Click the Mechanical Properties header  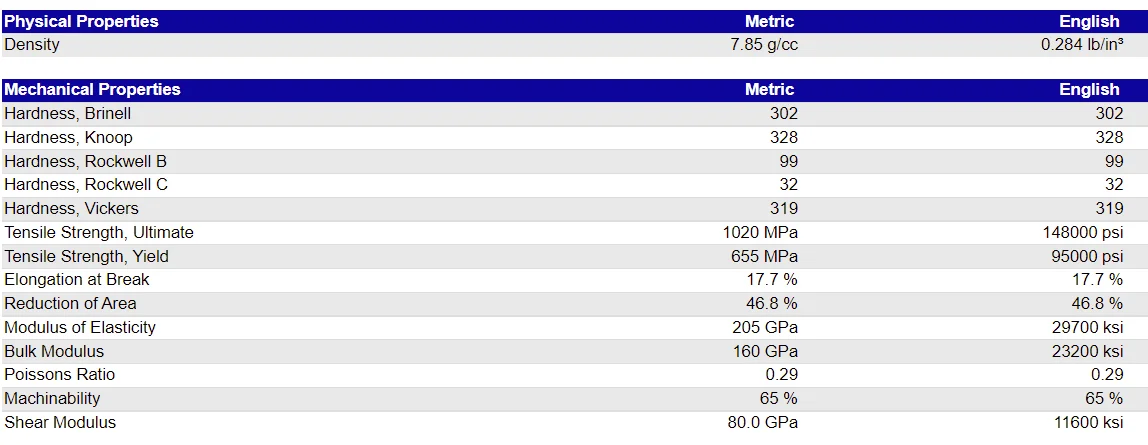click(92, 89)
